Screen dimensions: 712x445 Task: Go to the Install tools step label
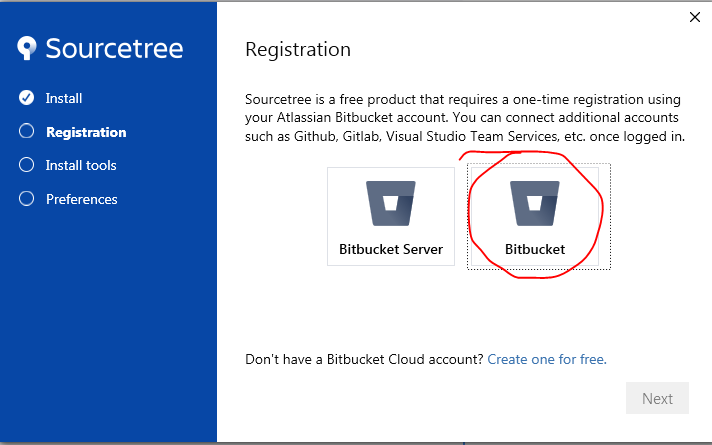pos(81,165)
